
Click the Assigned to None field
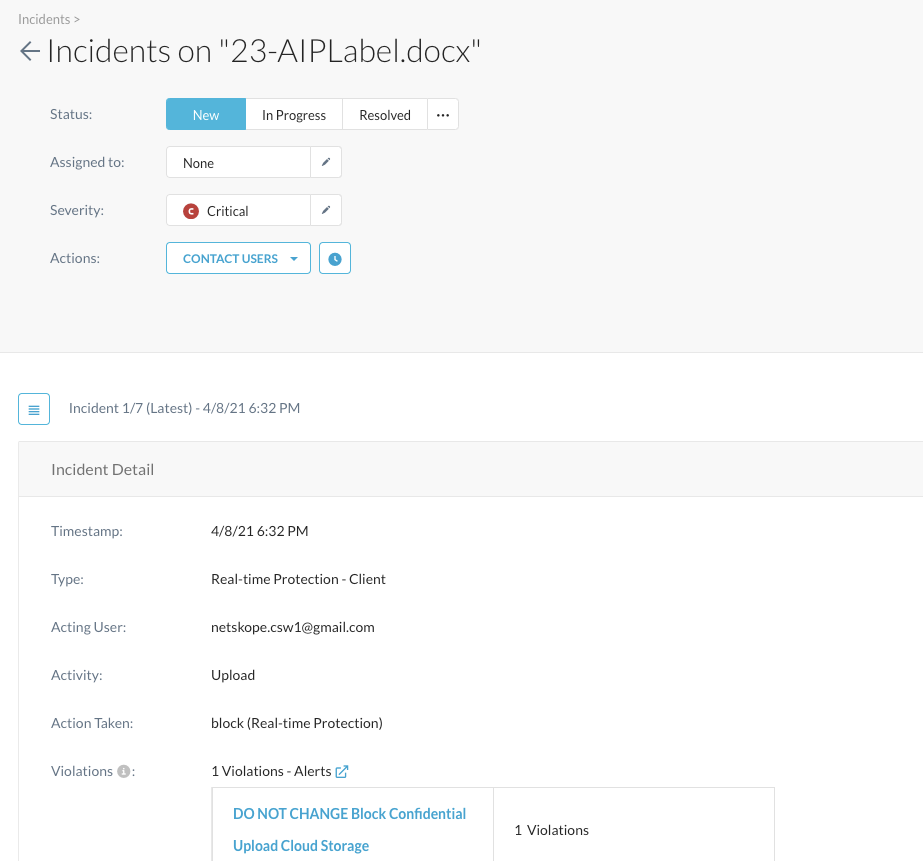point(238,163)
